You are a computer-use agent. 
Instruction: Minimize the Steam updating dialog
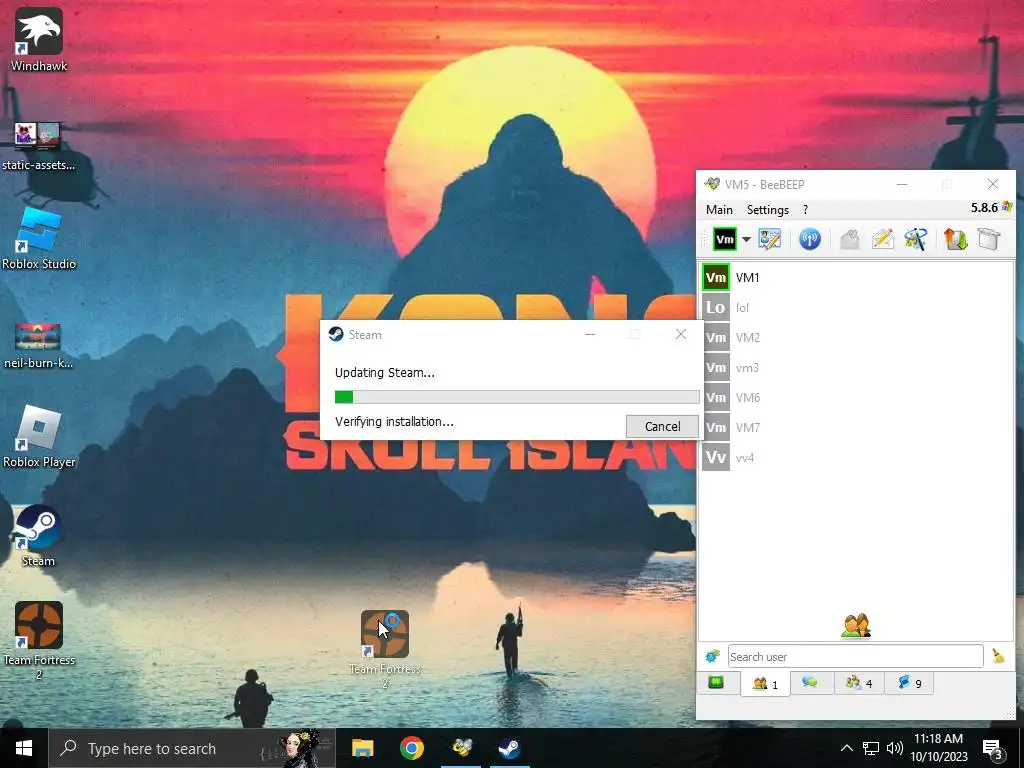590,334
